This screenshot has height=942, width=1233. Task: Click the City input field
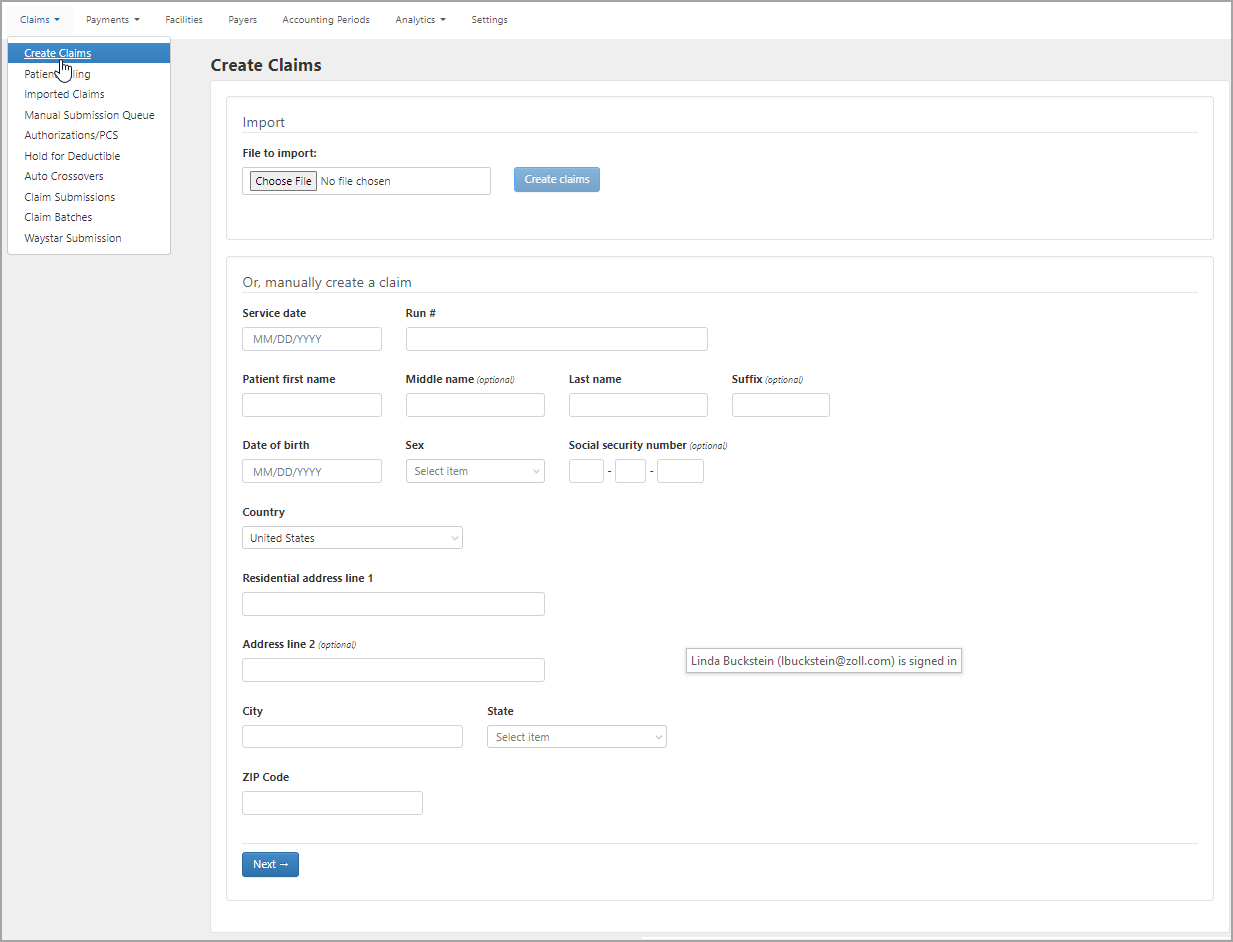[x=352, y=737]
